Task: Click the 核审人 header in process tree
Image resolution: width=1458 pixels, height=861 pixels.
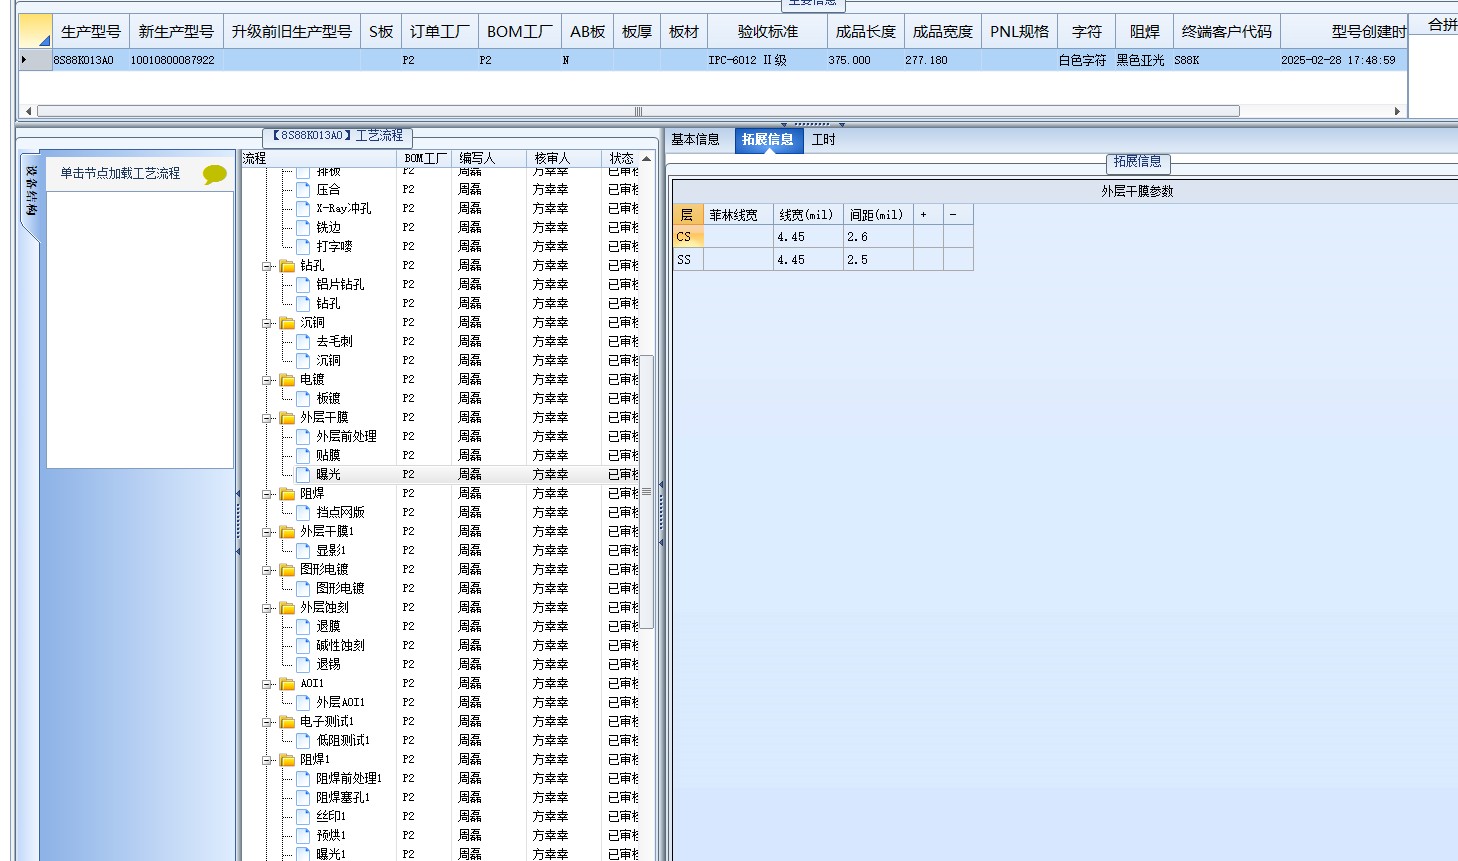Action: [564, 158]
